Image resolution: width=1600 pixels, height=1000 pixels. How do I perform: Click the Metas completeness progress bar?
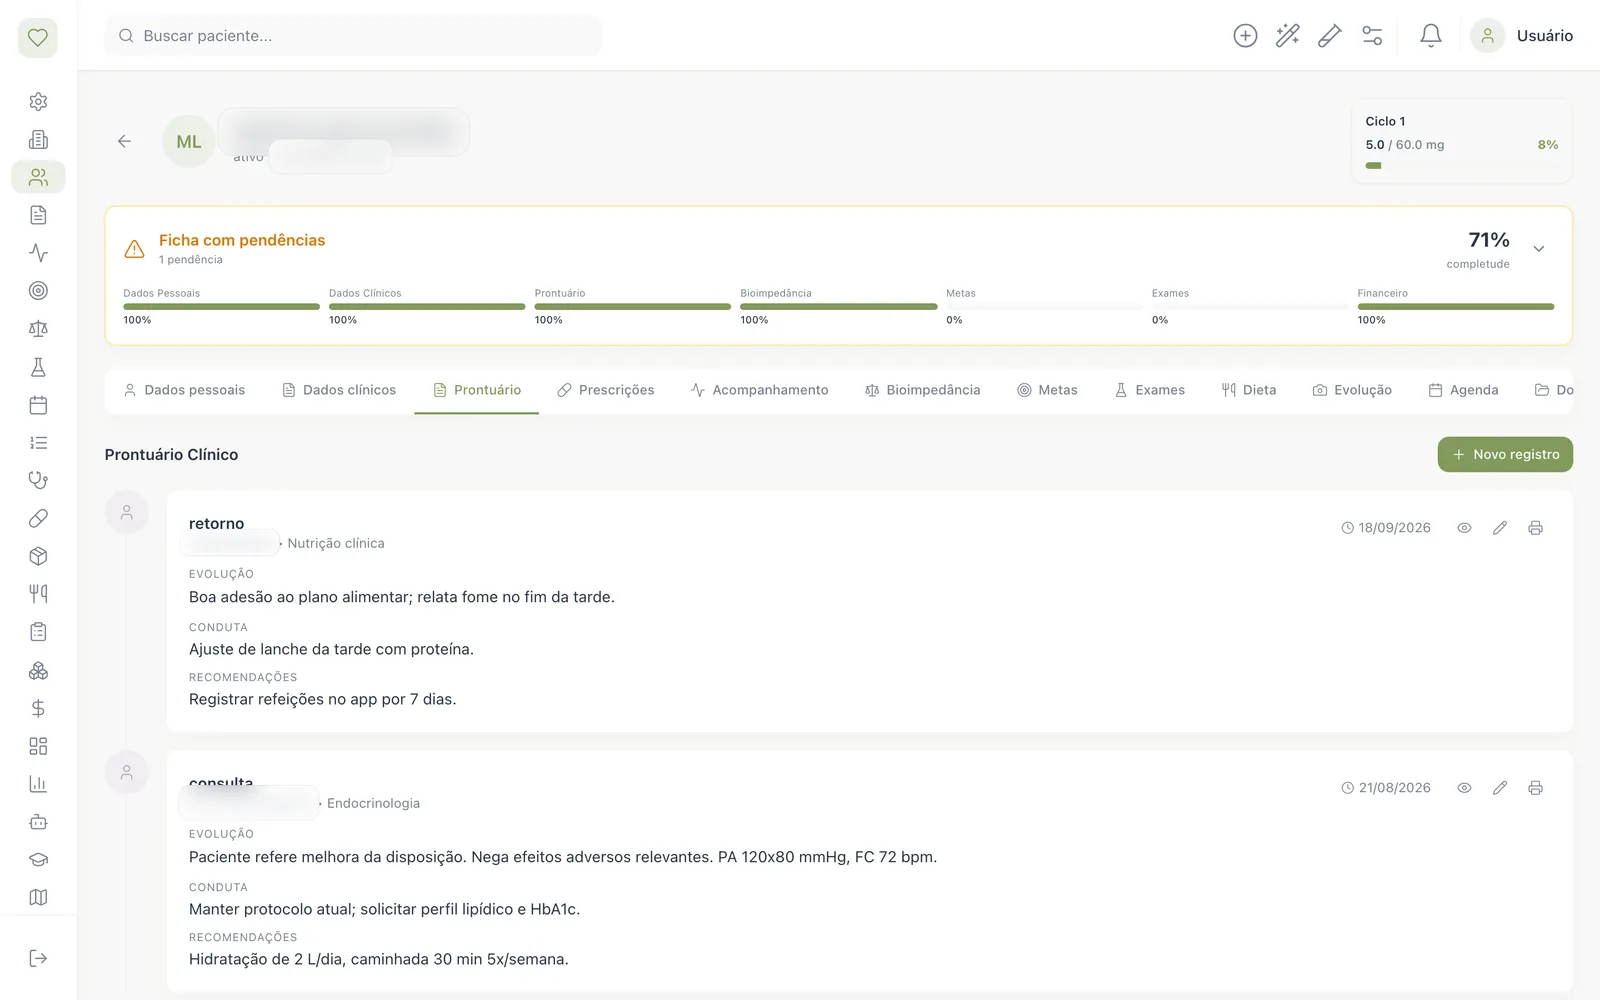tap(1044, 307)
